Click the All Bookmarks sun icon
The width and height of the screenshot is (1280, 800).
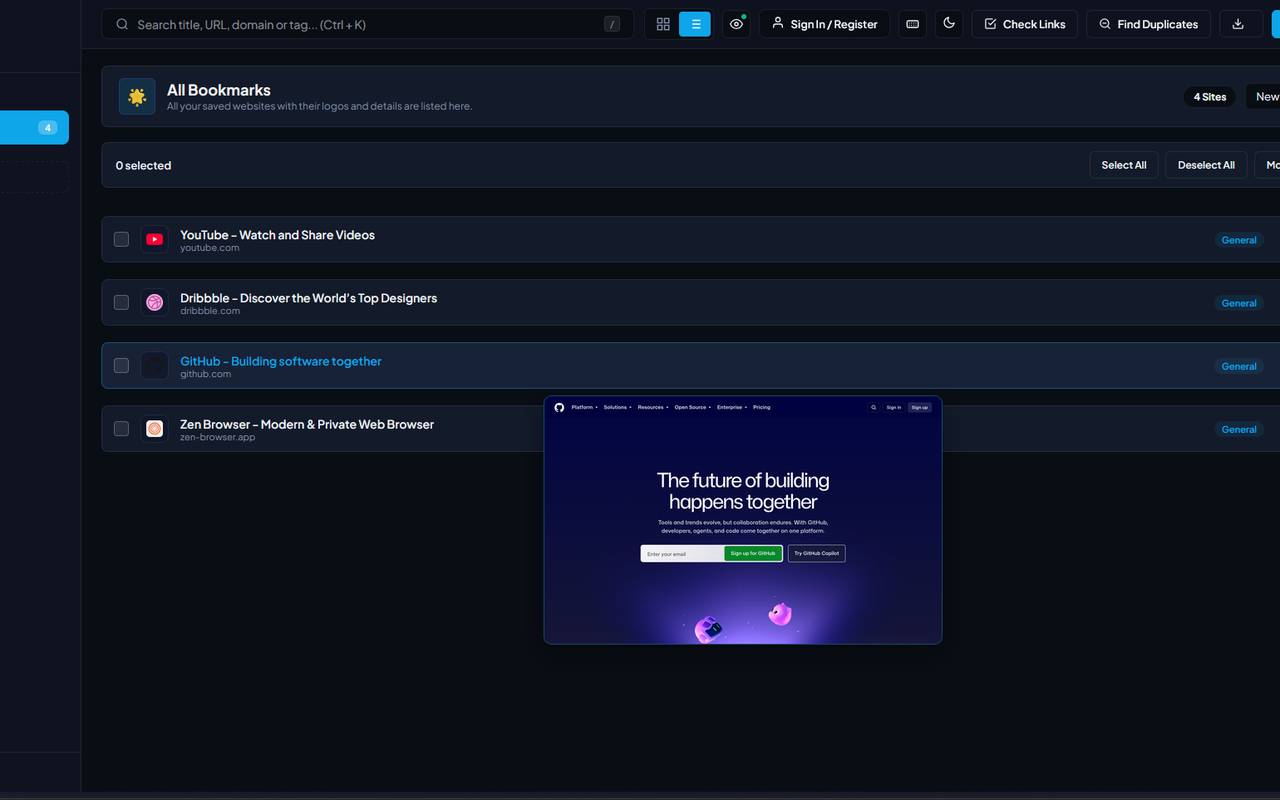click(137, 96)
